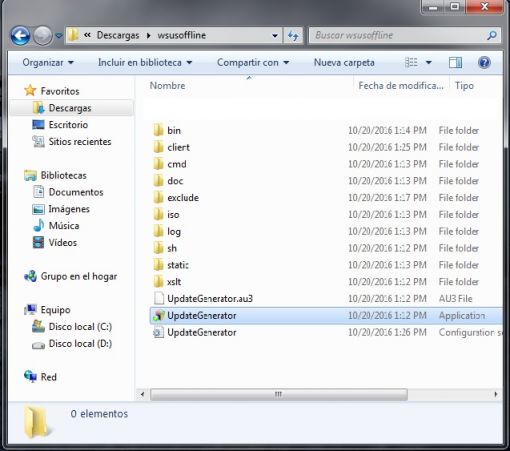Select the UpdateGenerator Application icon

[x=159, y=315]
